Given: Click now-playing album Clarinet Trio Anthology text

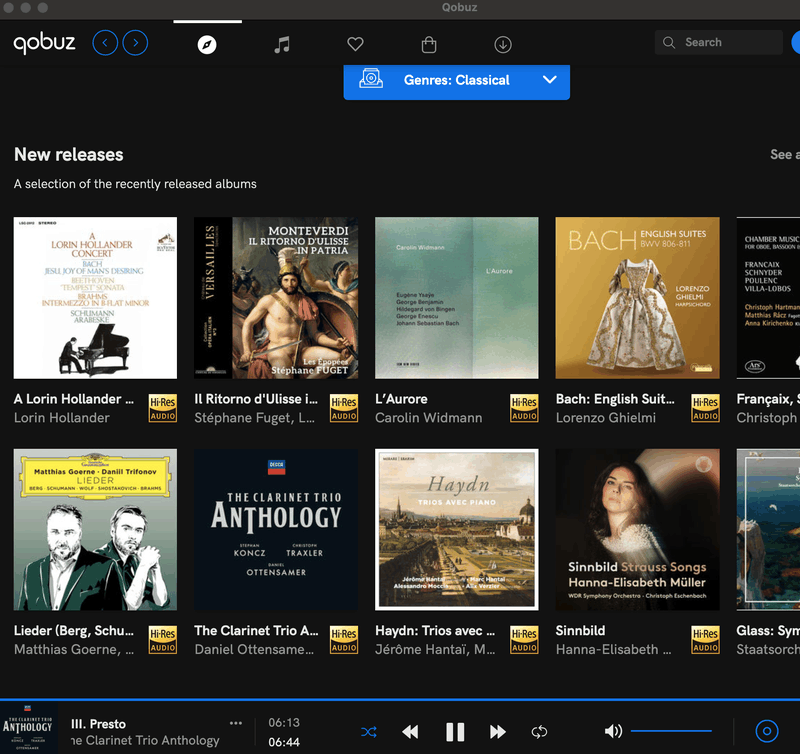Looking at the screenshot, I should click(145, 740).
